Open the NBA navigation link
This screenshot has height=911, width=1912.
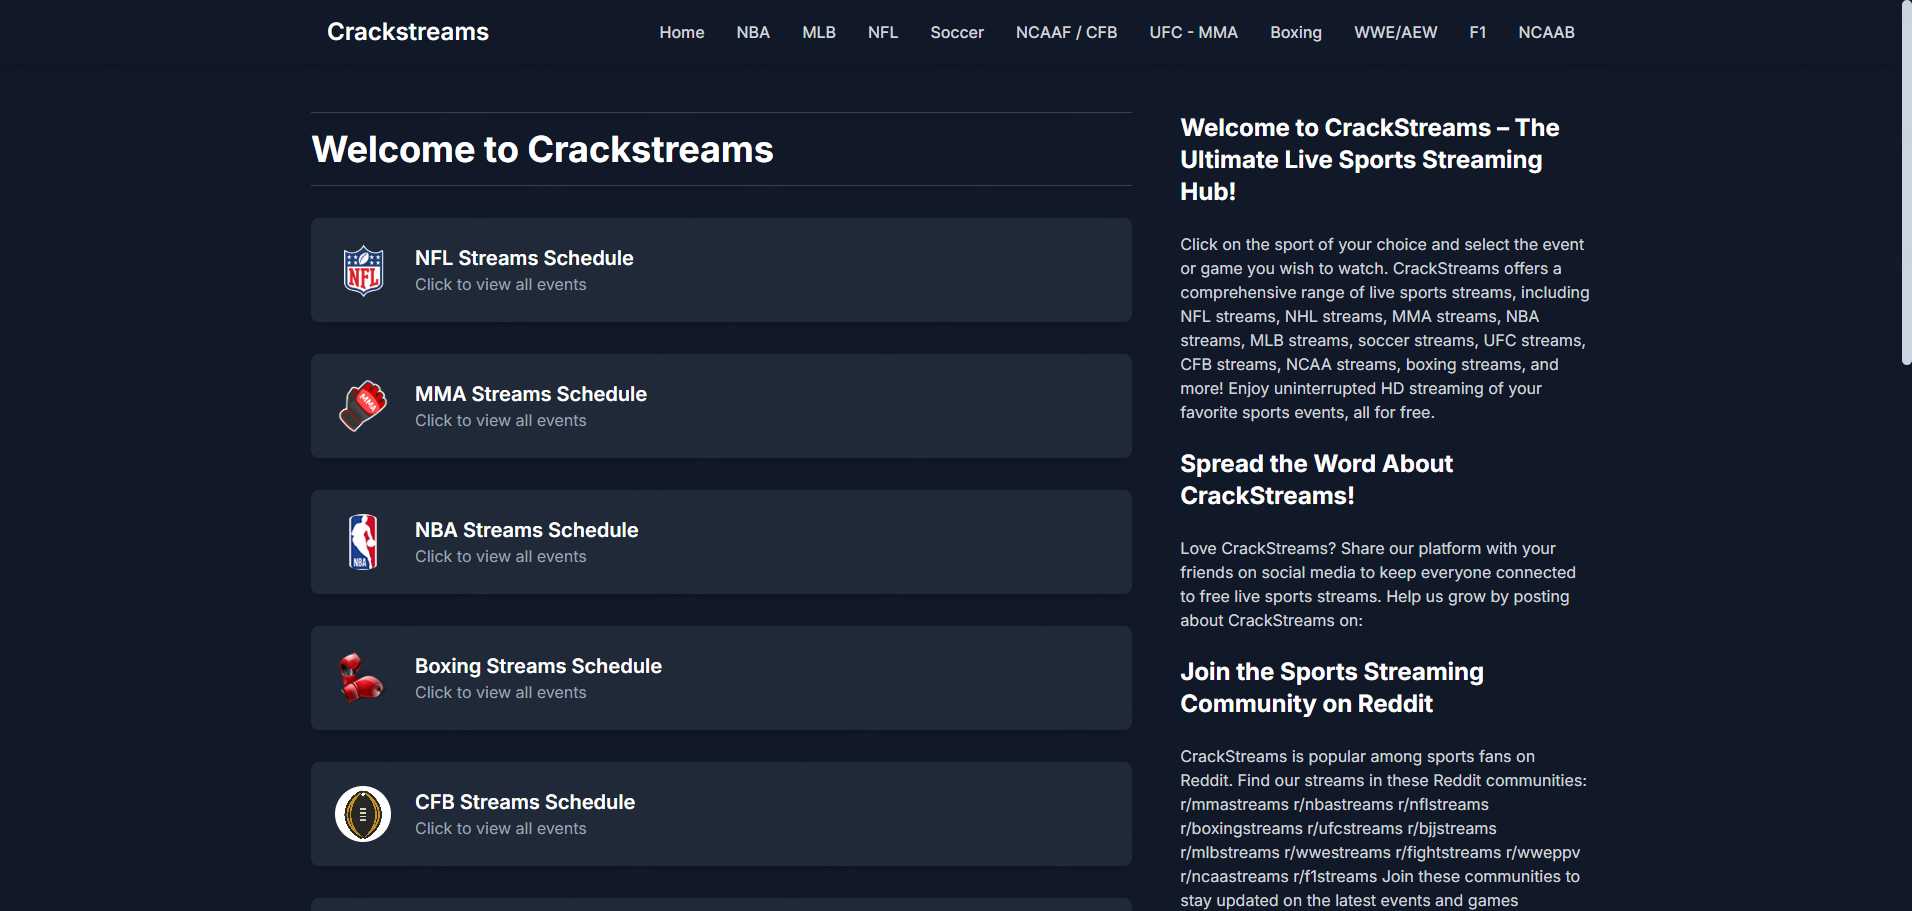[753, 32]
